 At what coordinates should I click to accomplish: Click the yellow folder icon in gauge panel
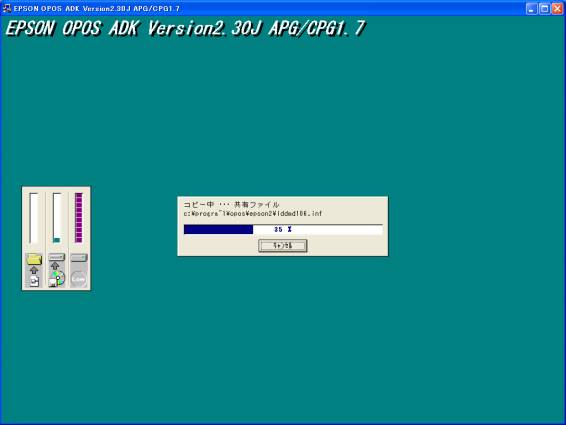[x=34, y=259]
